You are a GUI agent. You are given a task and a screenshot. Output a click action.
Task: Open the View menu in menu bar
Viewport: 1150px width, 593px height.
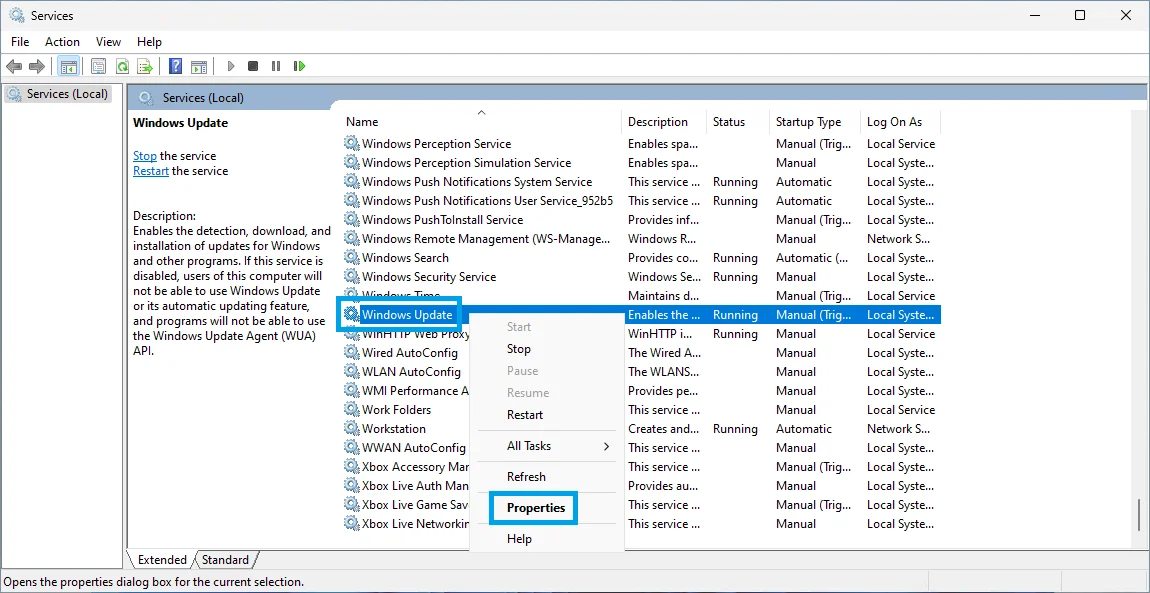click(x=108, y=42)
